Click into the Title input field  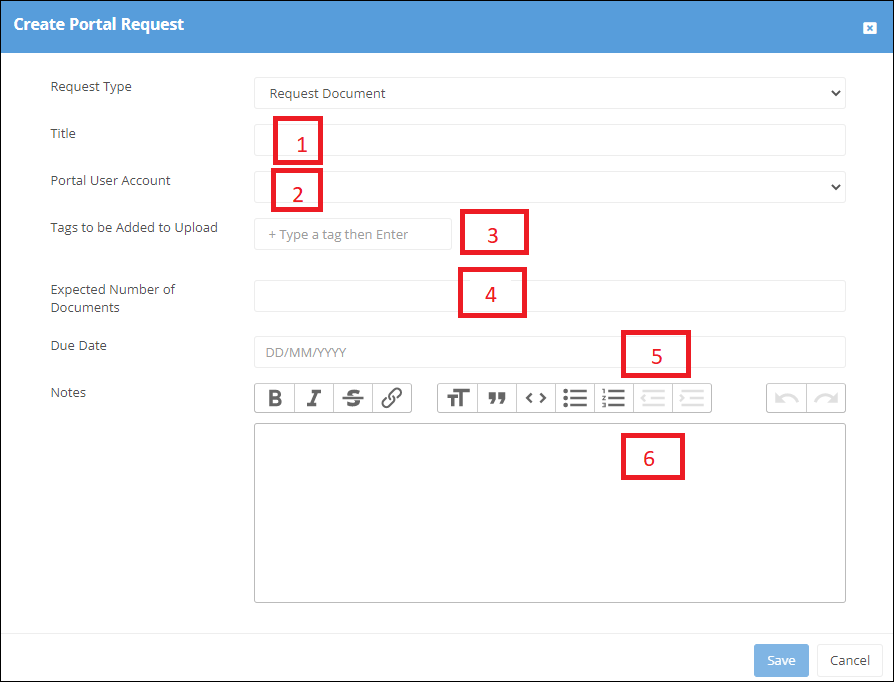tap(550, 140)
